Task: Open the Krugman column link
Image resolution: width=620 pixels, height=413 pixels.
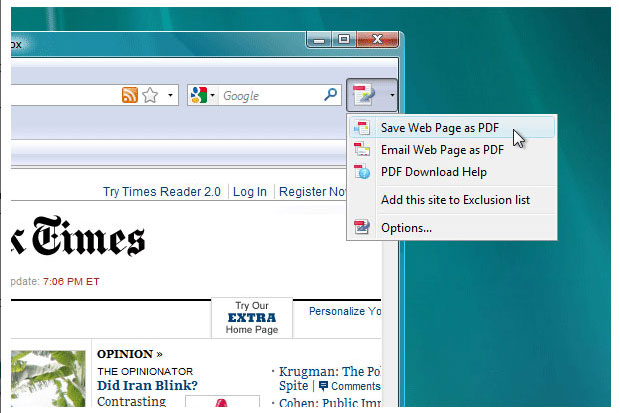Action: click(x=330, y=372)
